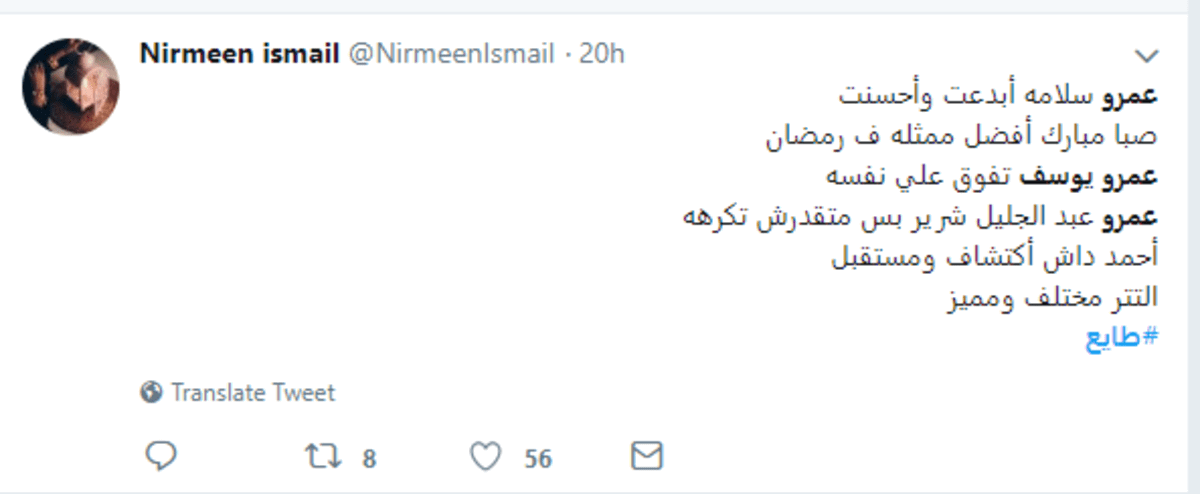Click the reply speech bubble icon
The image size is (1200, 494).
pyautogui.click(x=160, y=457)
